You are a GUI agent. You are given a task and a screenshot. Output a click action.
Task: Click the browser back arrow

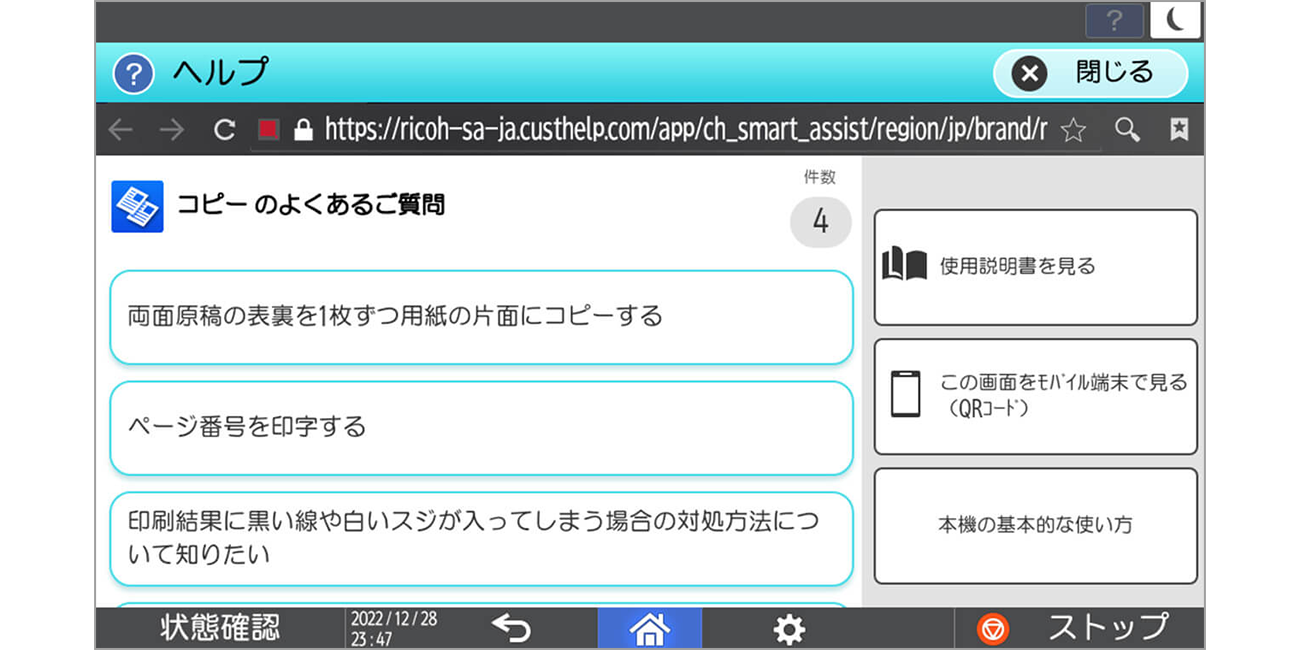[120, 130]
